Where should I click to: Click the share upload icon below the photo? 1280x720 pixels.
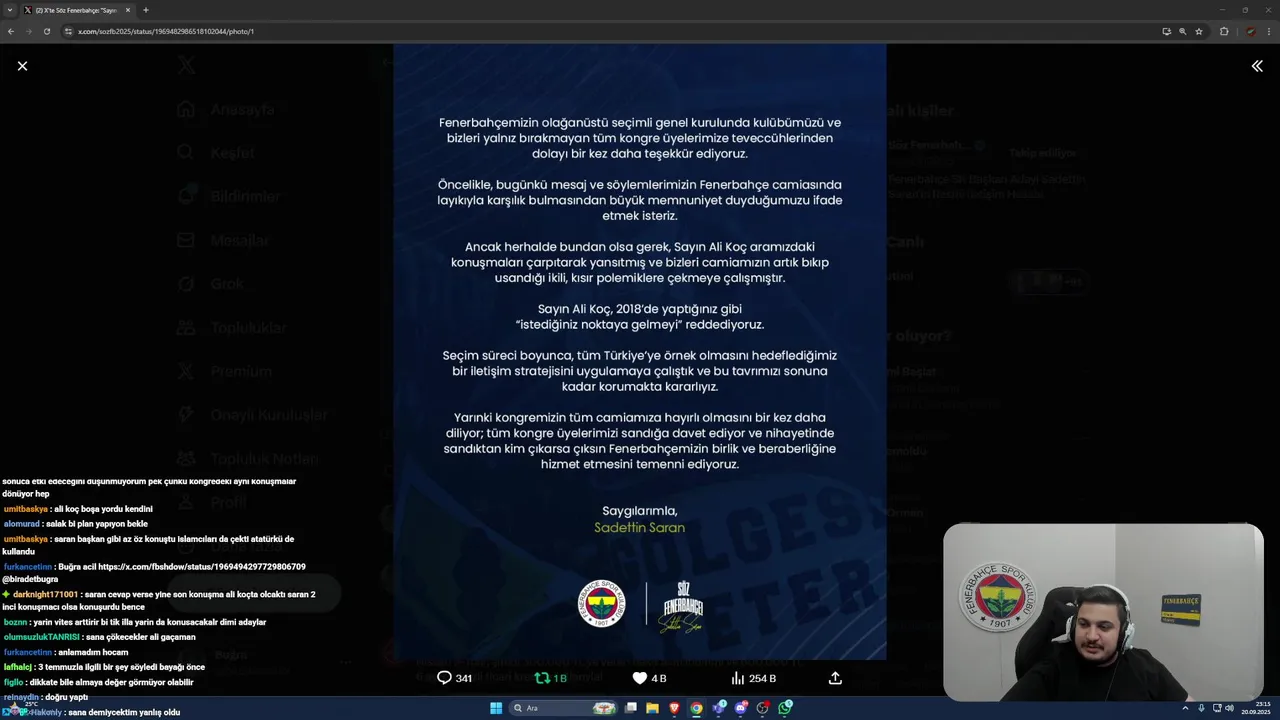click(x=835, y=678)
